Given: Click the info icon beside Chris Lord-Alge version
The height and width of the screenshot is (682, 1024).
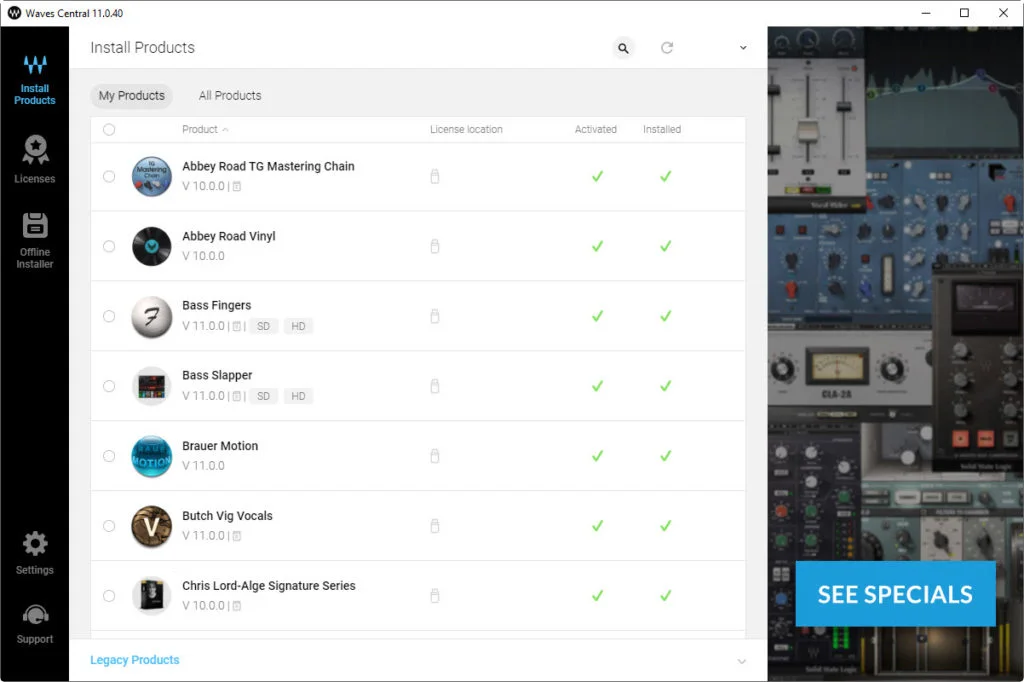Looking at the screenshot, I should click(236, 606).
